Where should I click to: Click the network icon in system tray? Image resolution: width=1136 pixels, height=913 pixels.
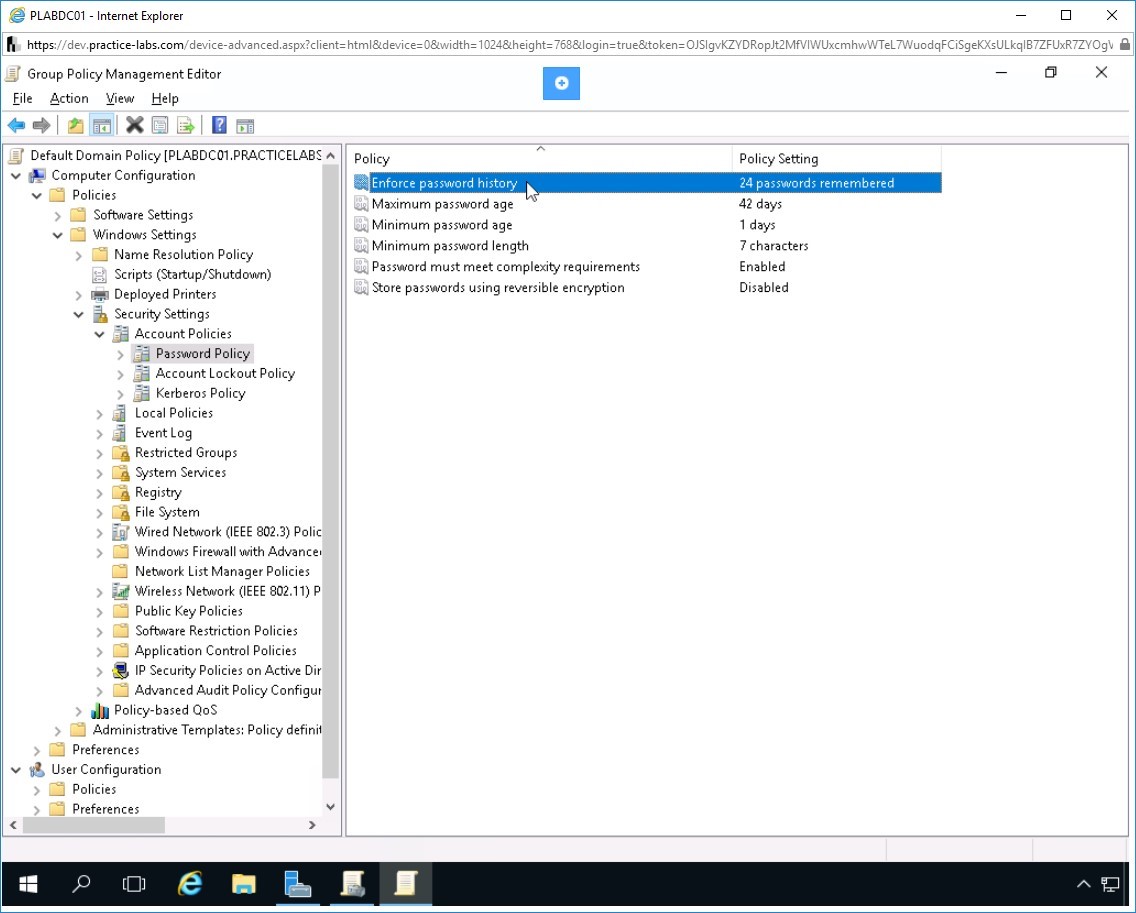point(1110,884)
